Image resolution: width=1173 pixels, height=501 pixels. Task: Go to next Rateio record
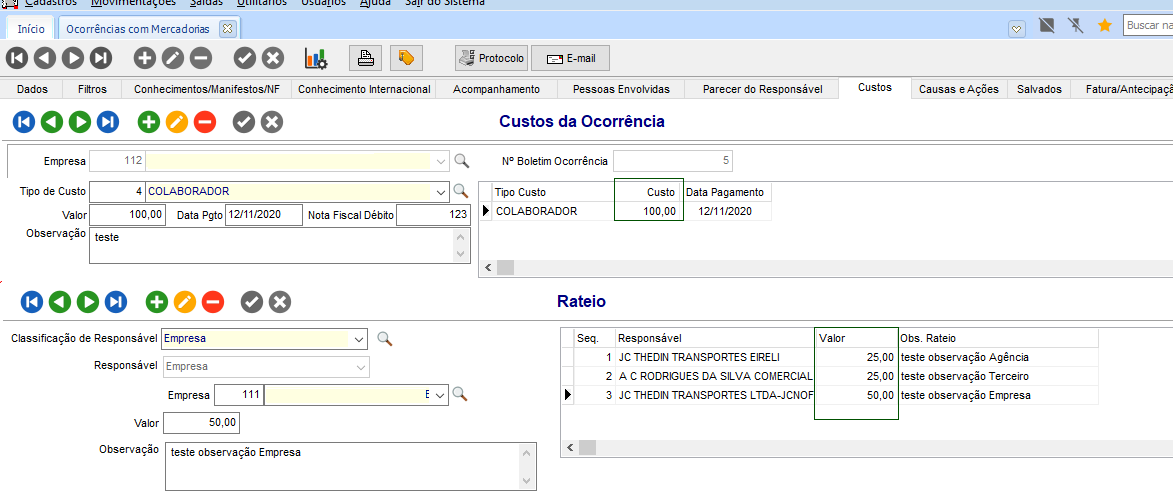point(88,302)
